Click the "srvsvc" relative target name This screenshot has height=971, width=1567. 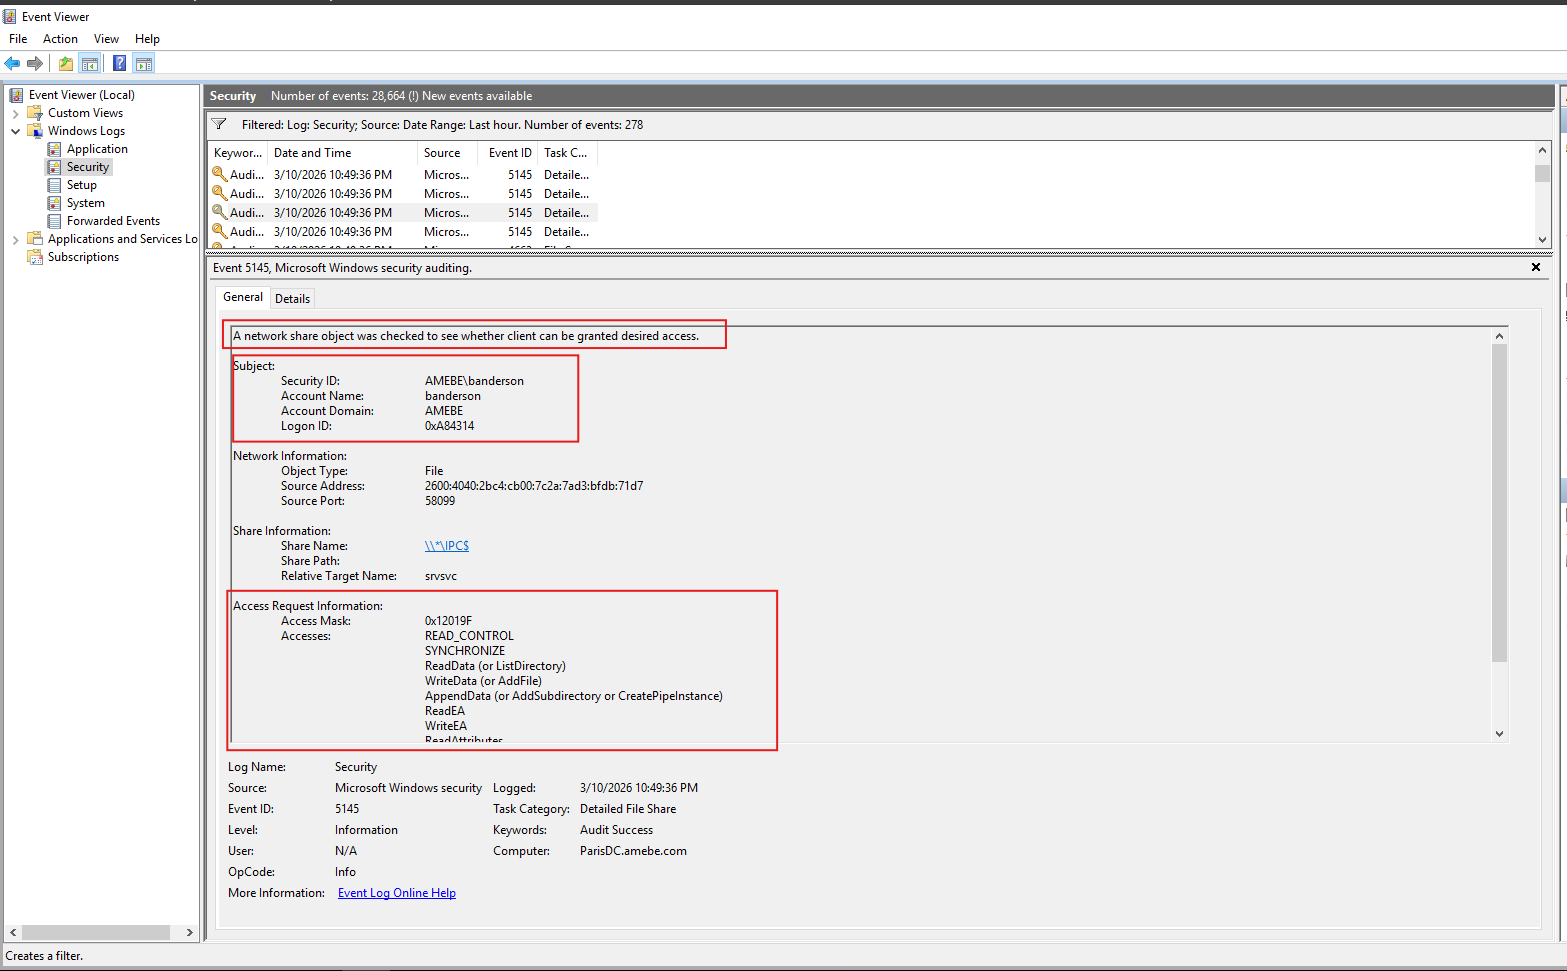point(441,576)
